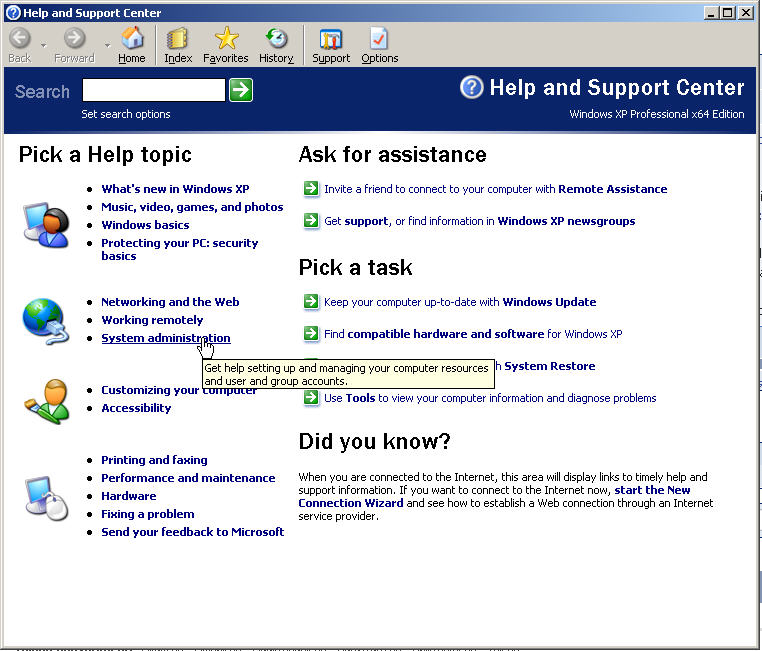Click the user and computer topic icon

tap(46, 225)
